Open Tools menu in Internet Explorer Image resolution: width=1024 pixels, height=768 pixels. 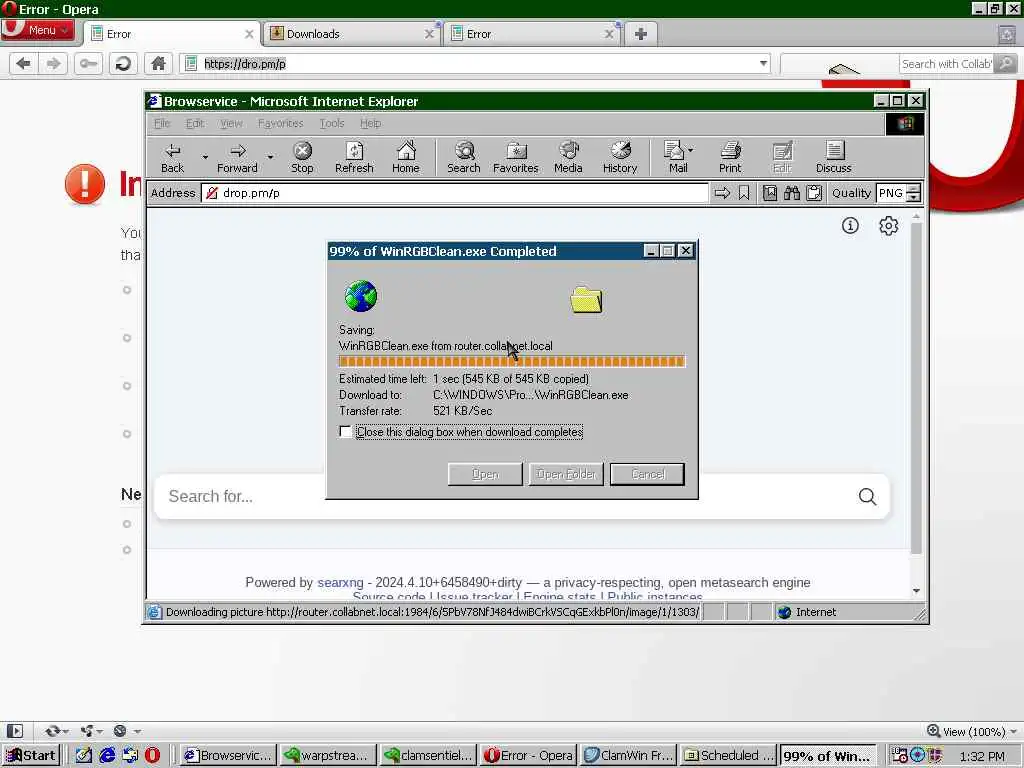332,123
